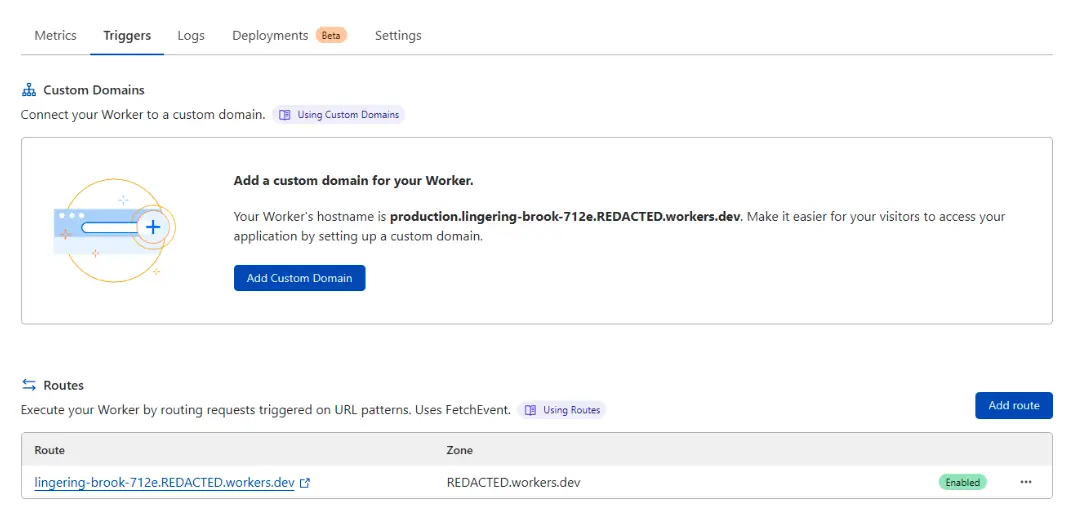Screen dimensions: 1079x531
Task: Open the Using Routes documentation link
Action: coord(562,410)
